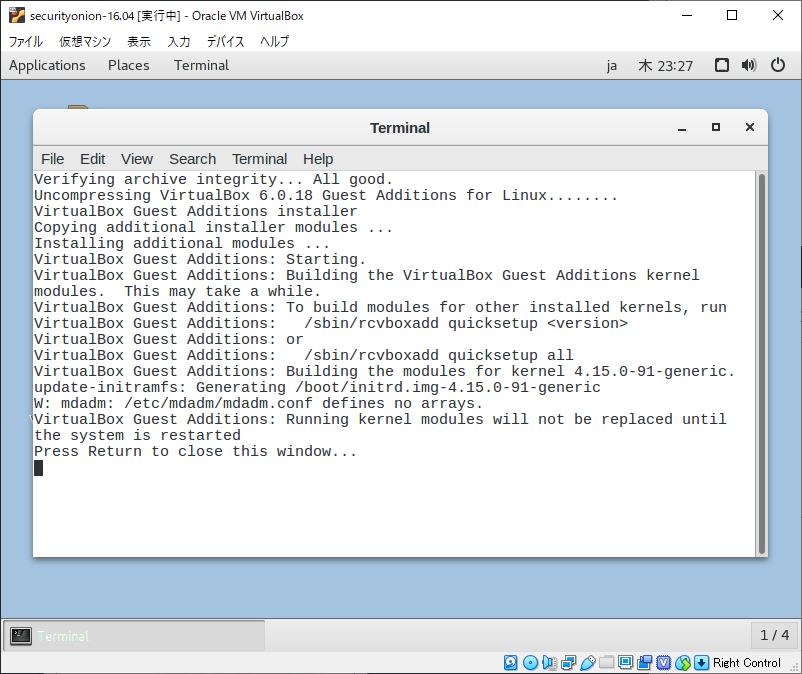Click the display settings status icon
802x674 pixels.
coord(626,663)
